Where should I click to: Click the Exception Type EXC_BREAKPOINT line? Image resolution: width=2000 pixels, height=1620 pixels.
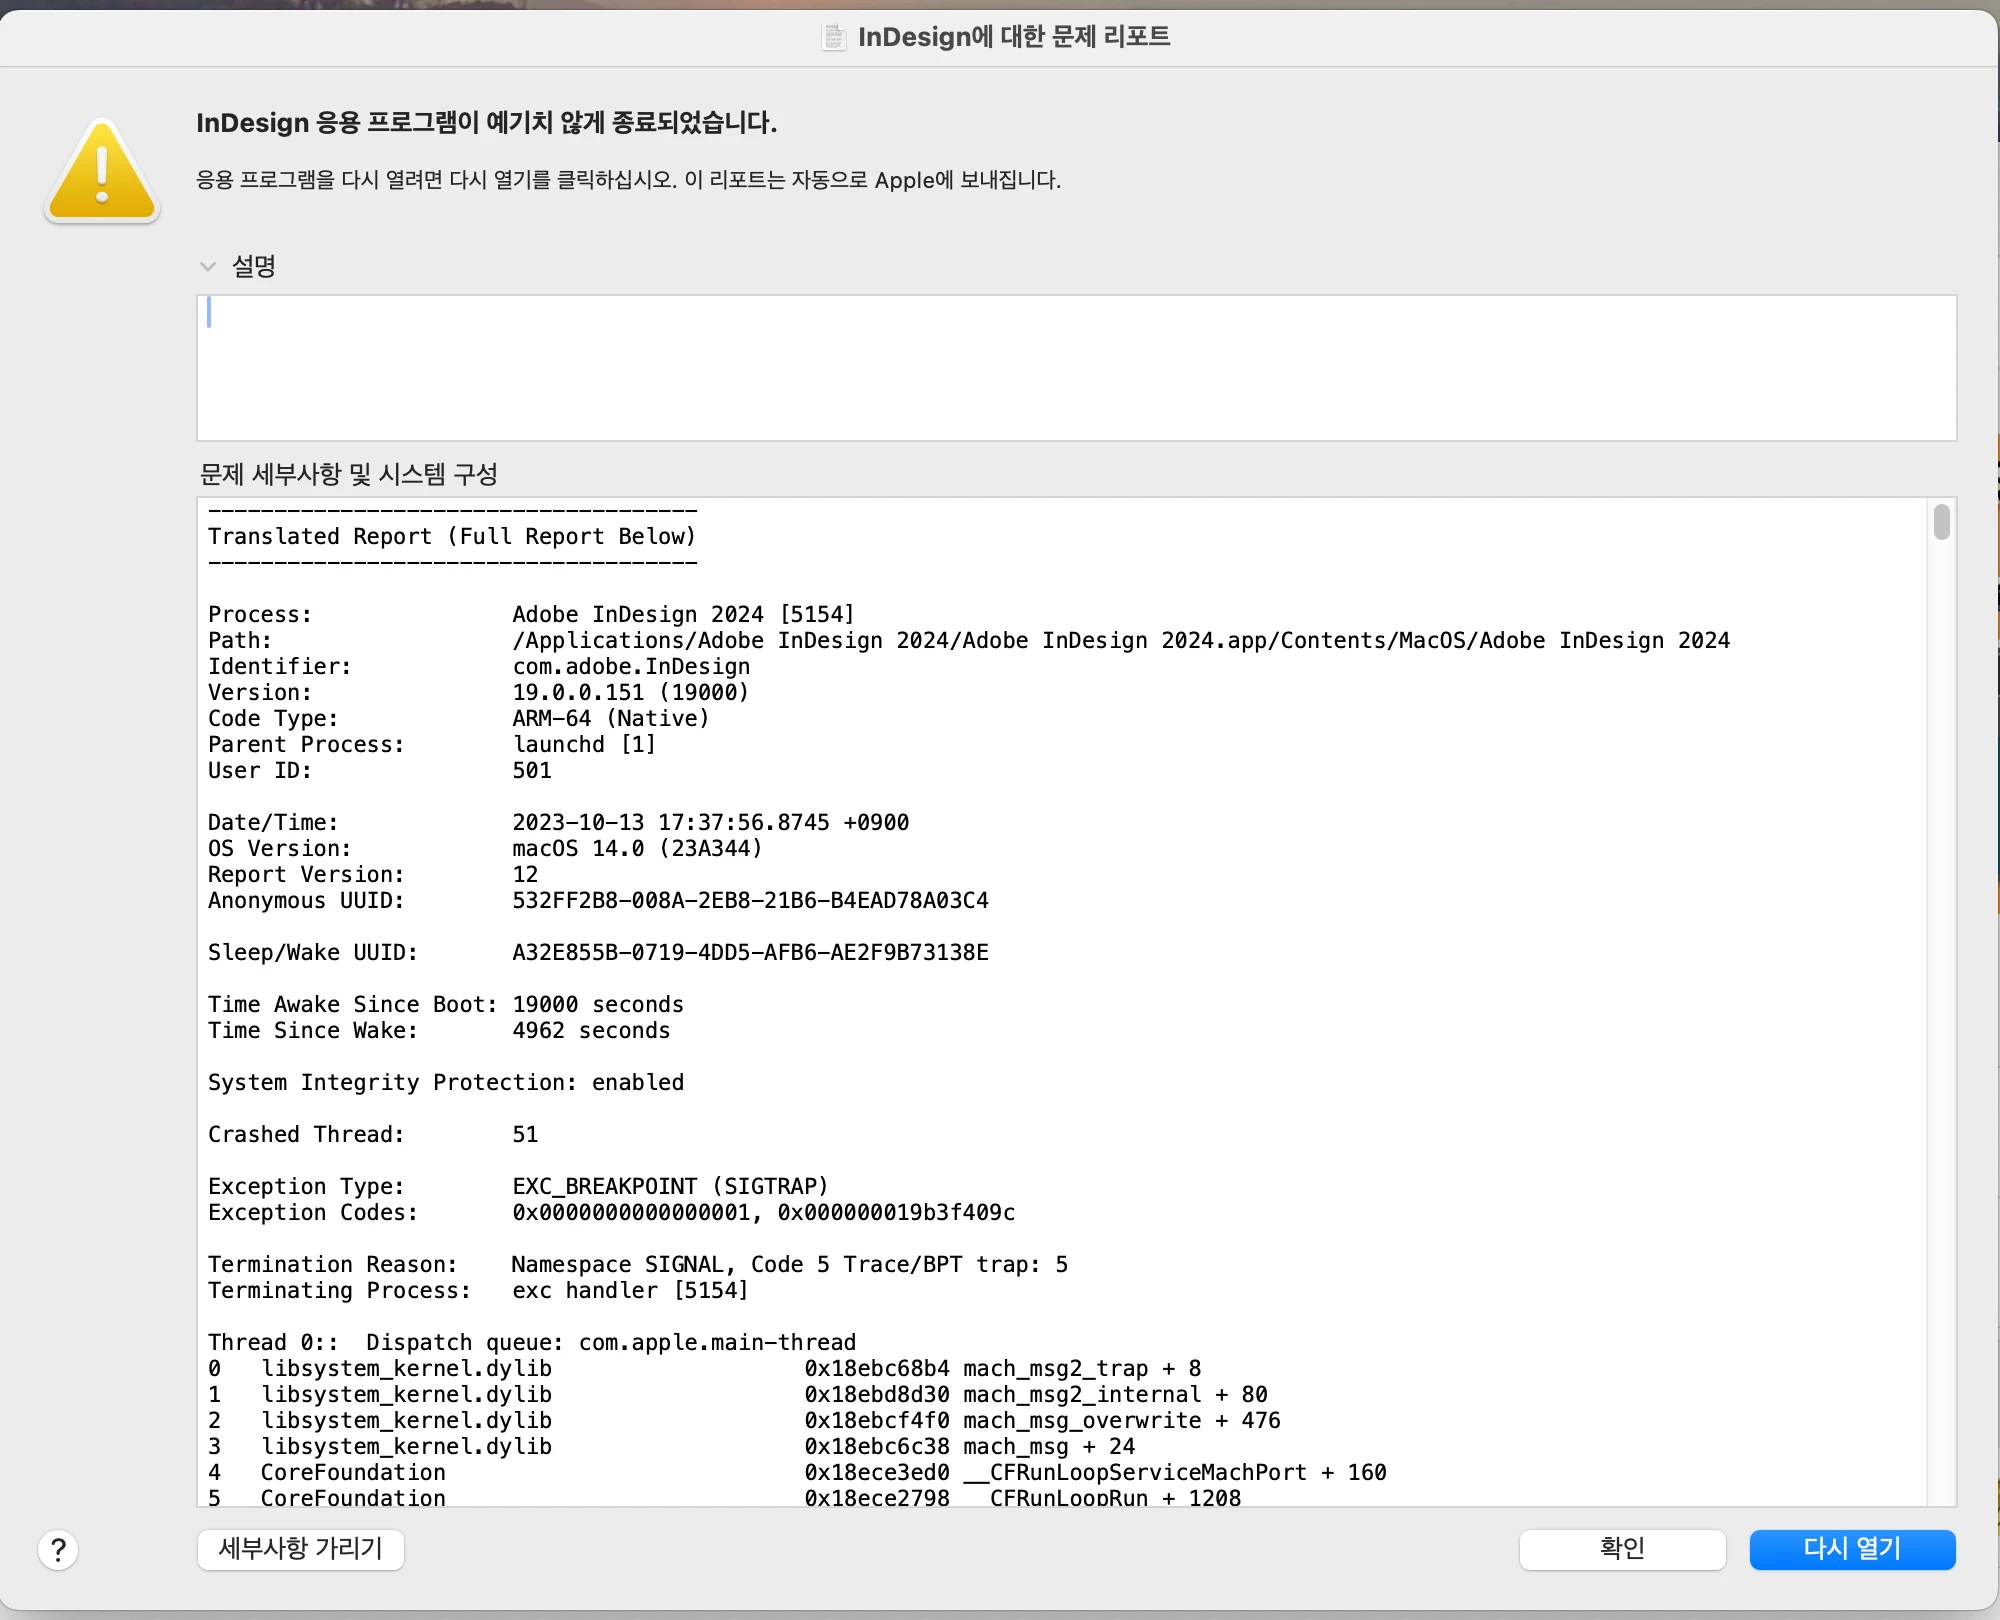coord(518,1186)
